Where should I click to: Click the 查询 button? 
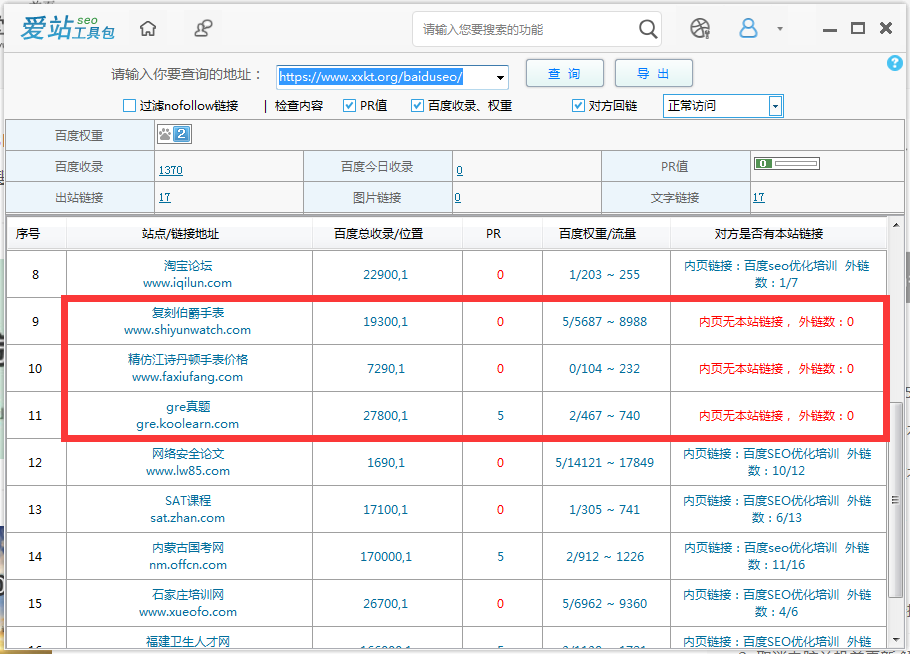click(x=565, y=74)
